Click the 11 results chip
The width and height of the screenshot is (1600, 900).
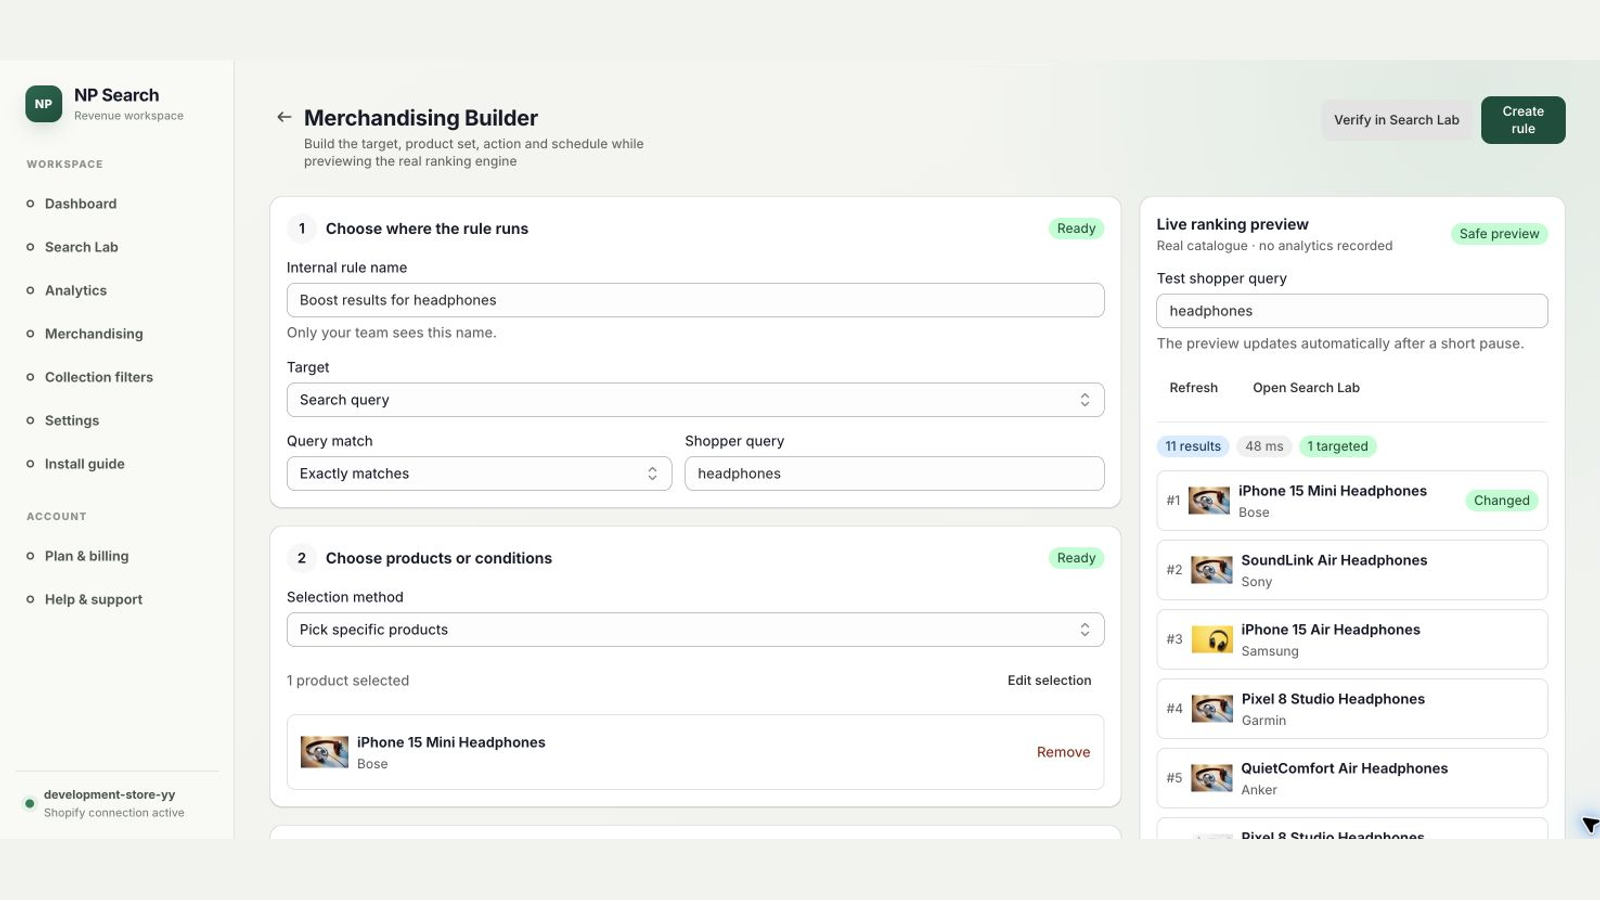(x=1193, y=447)
